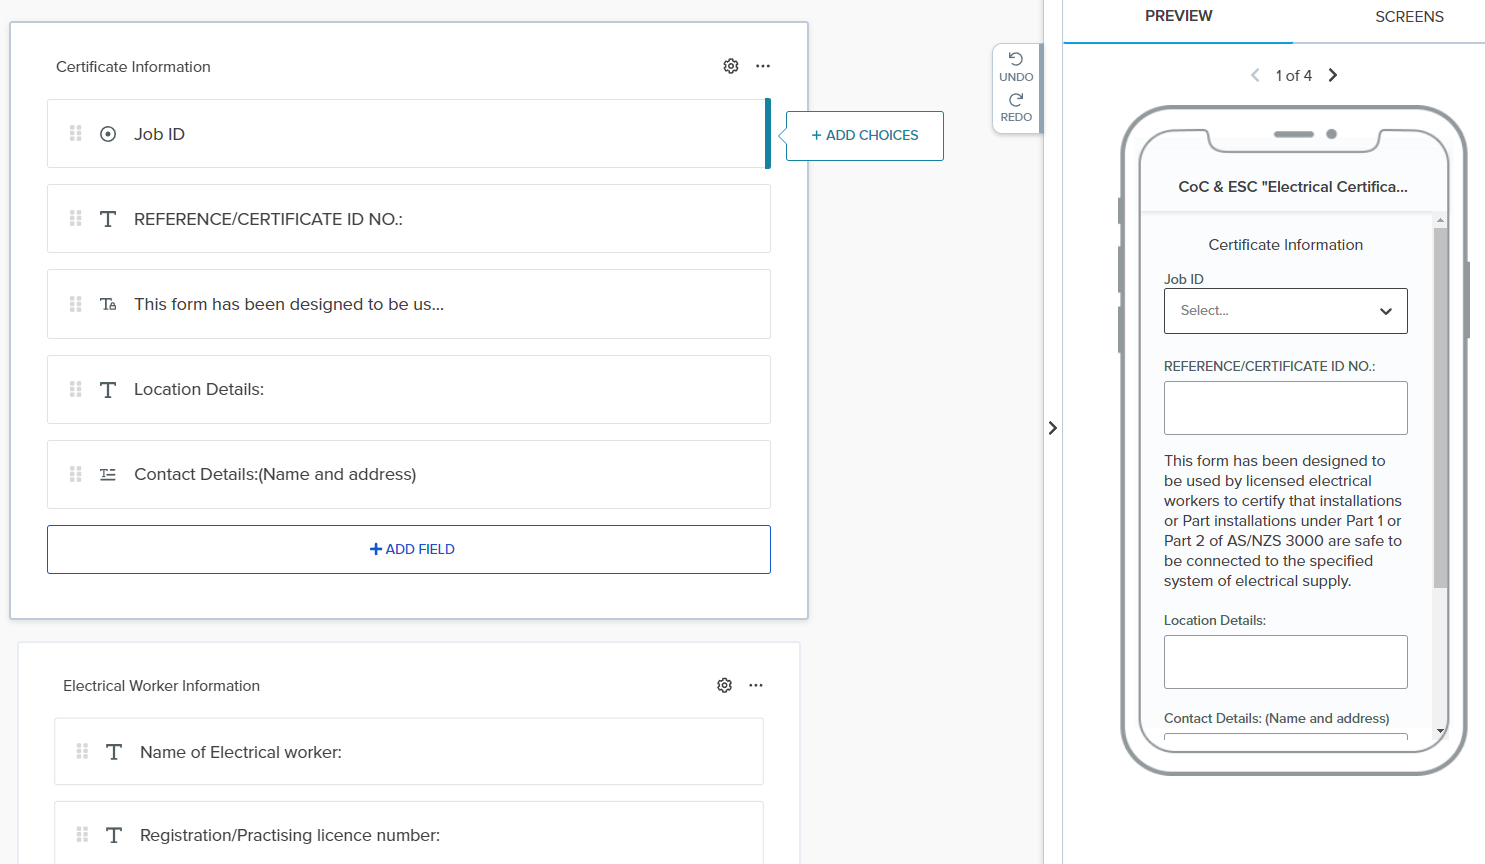Open Electrical Worker Information more options ellipsis
The height and width of the screenshot is (864, 1485).
(x=756, y=685)
